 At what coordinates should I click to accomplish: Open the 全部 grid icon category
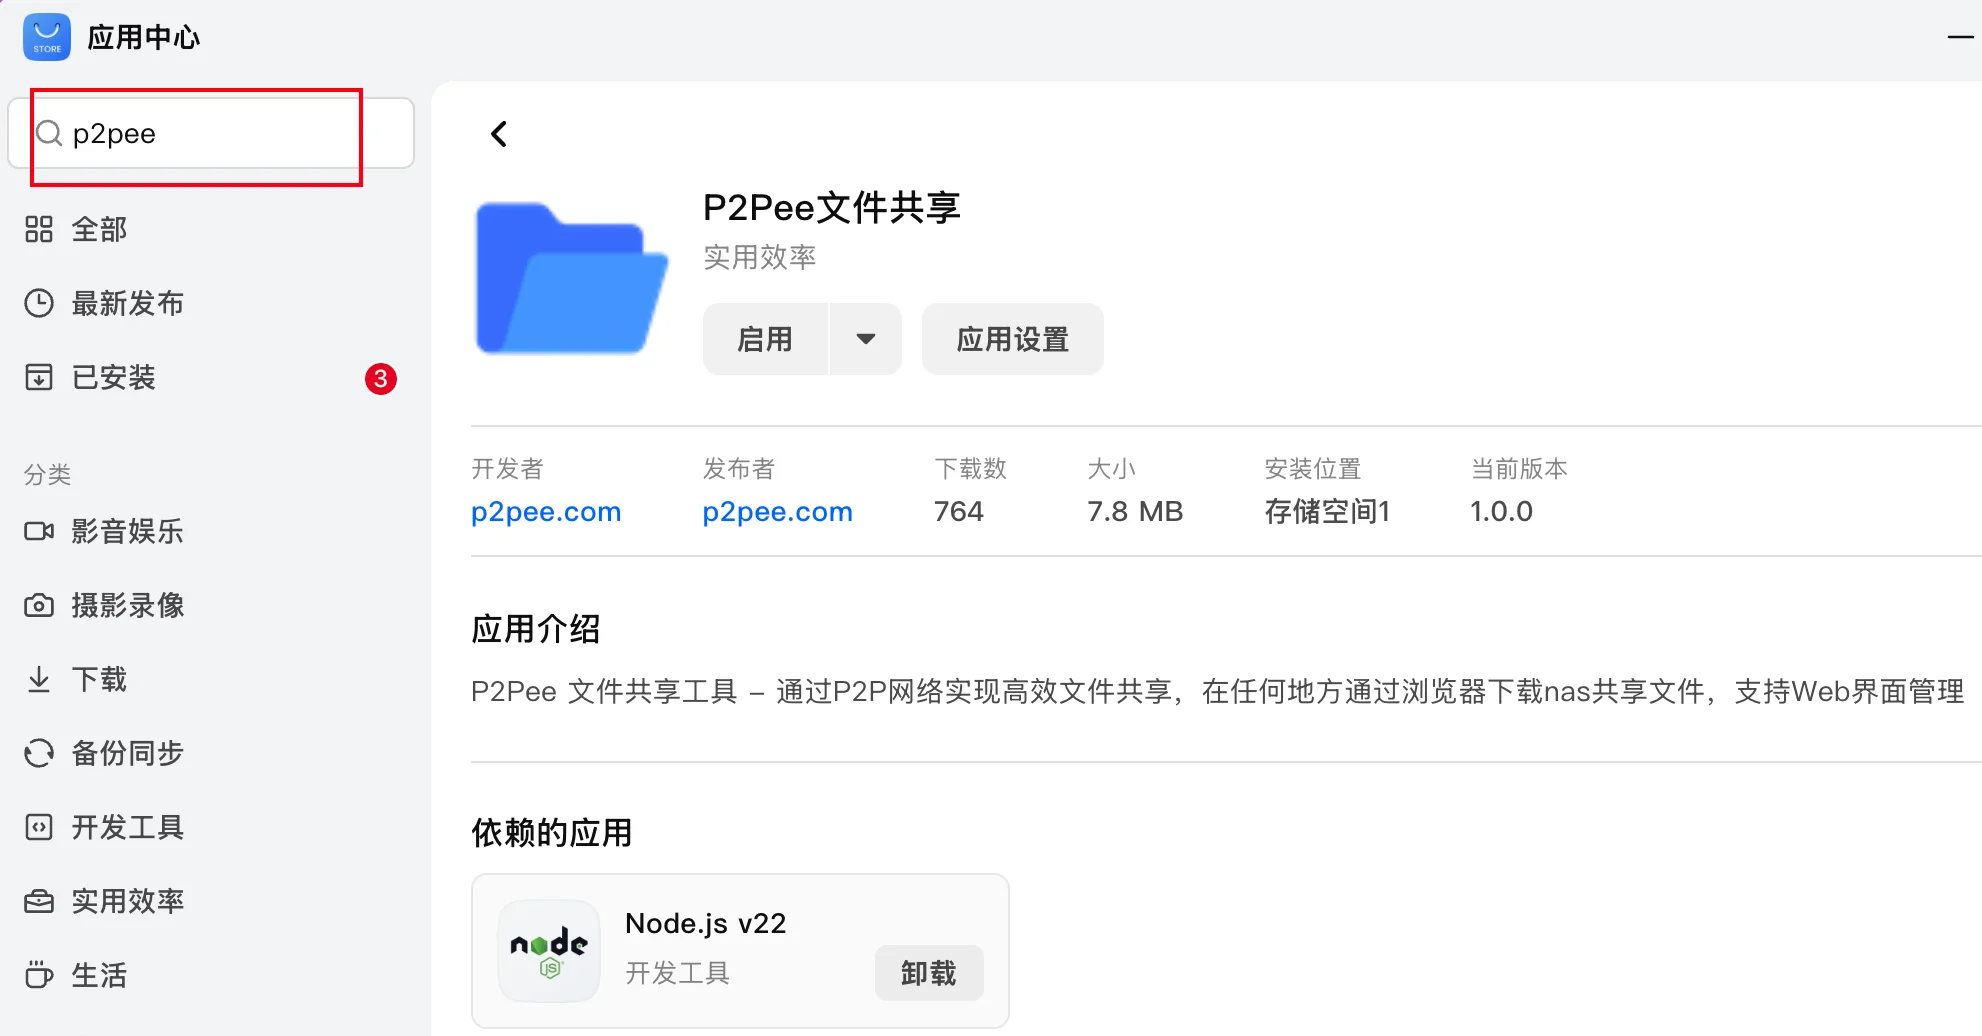tap(39, 229)
